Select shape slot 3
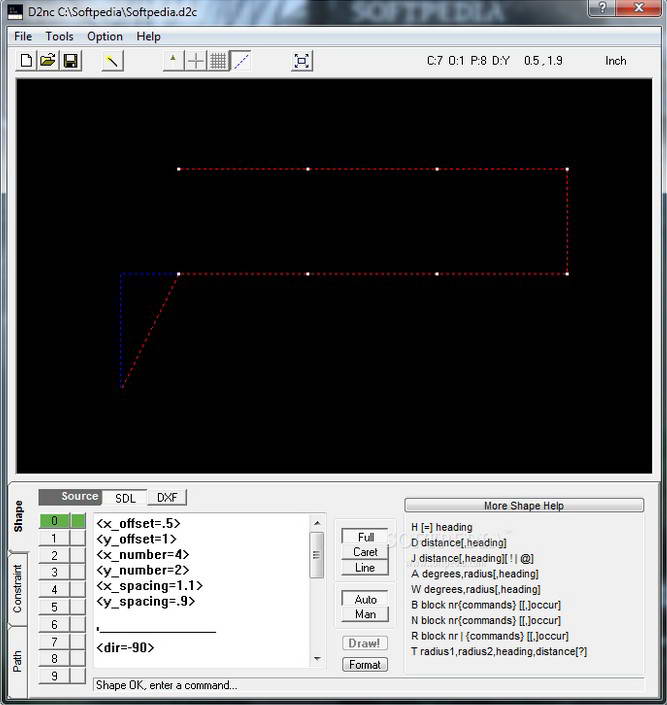 coord(54,572)
